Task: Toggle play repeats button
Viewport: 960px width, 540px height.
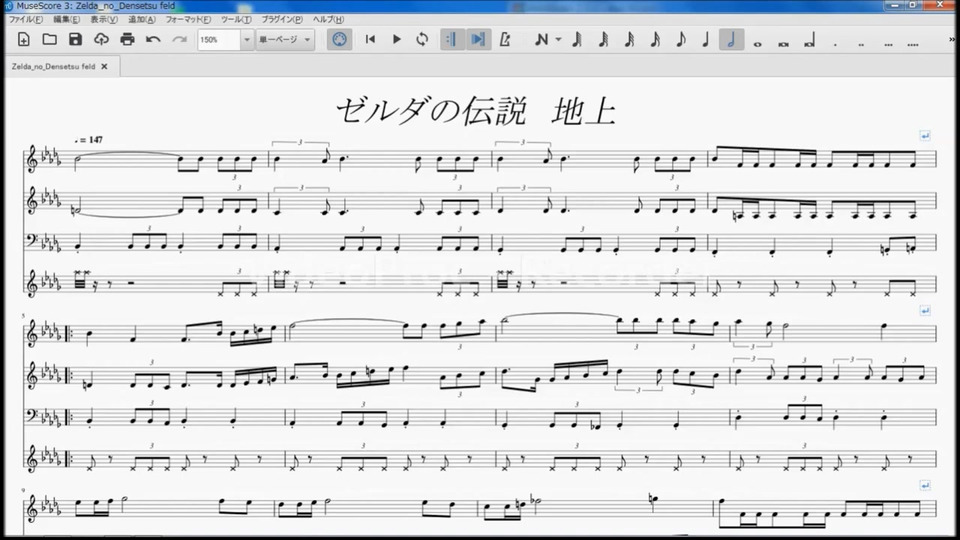Action: pyautogui.click(x=451, y=40)
